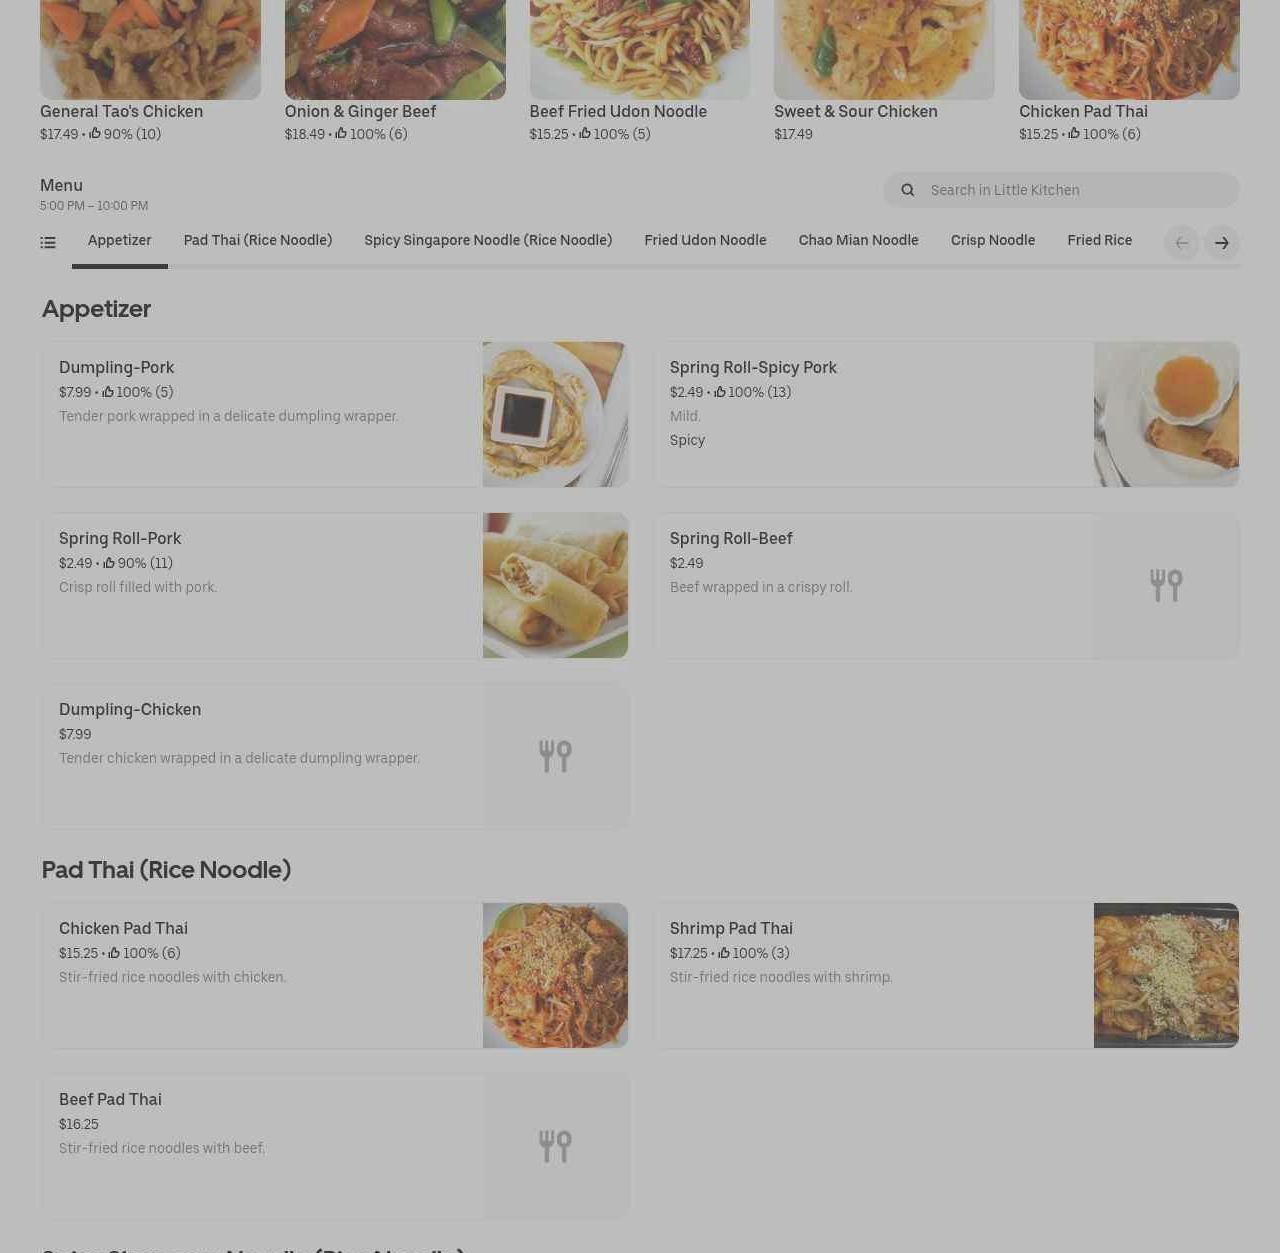Screen dimensions: 1280x1253
Task: Click the Chicken Pad Thai photo thumbnail
Action: [555, 975]
